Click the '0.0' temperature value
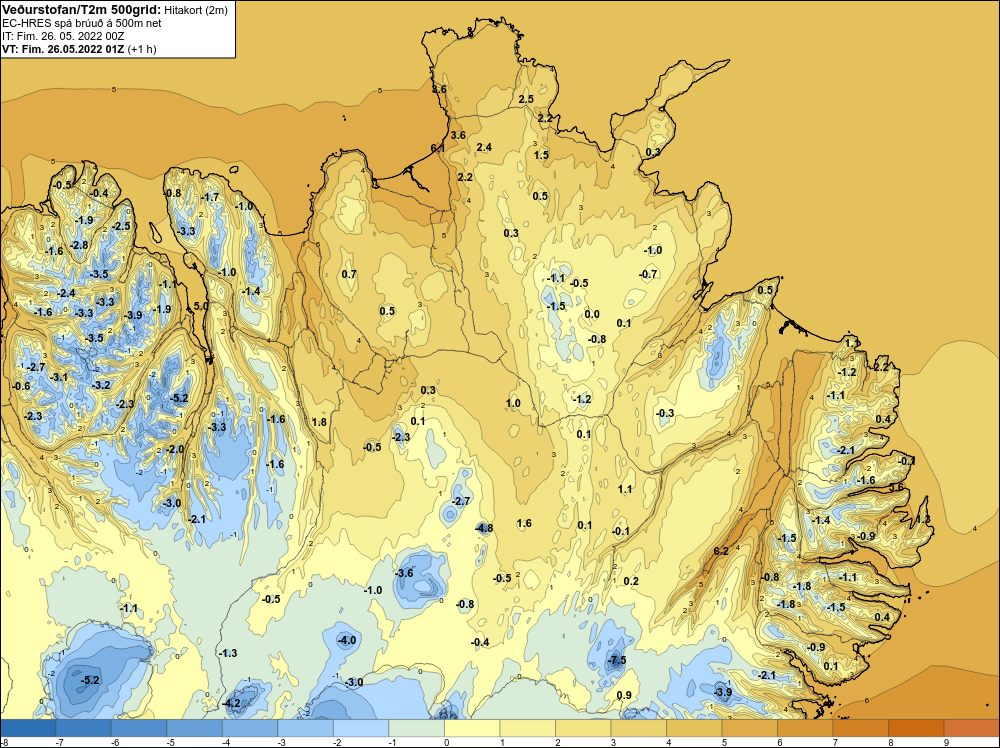The width and height of the screenshot is (1000, 748). coord(592,314)
